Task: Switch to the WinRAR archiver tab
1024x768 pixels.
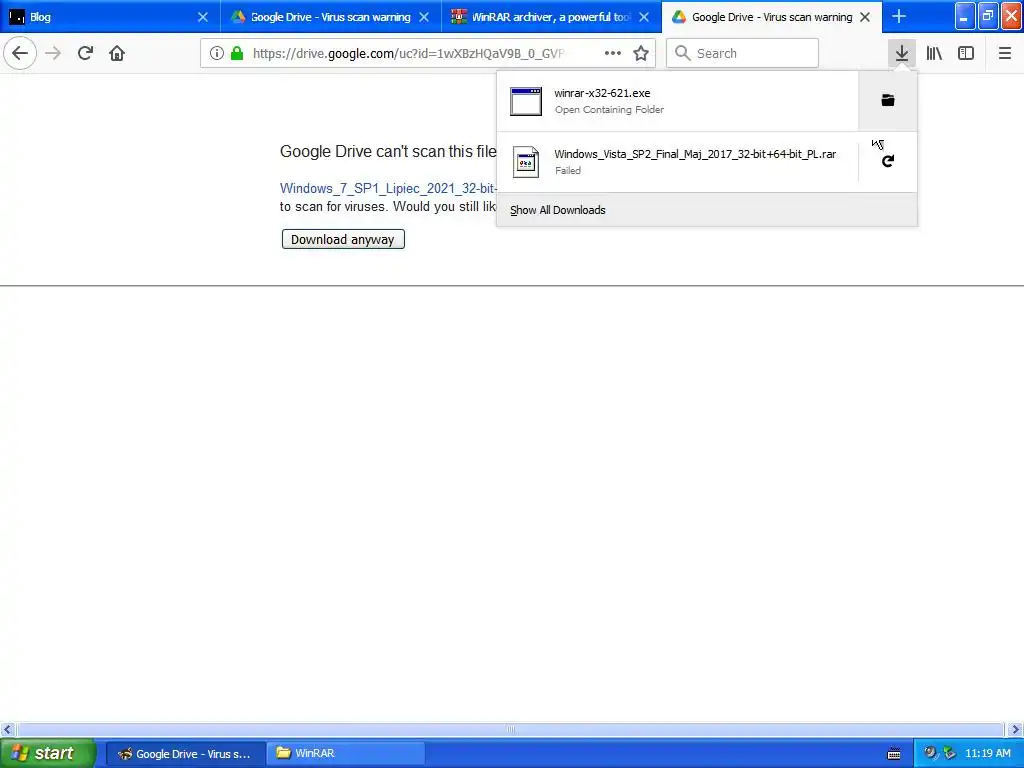Action: 551,17
